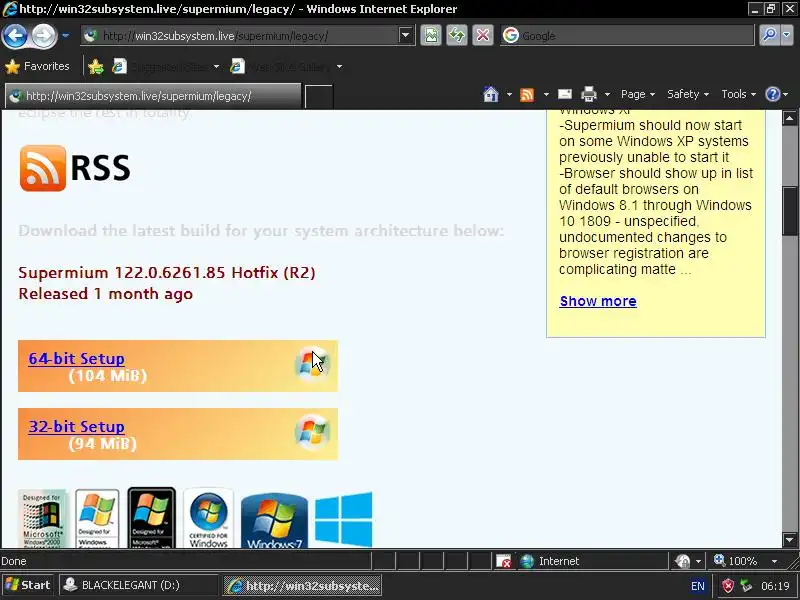Click Windows orb in 64-bit banner
This screenshot has width=800, height=600.
point(312,364)
